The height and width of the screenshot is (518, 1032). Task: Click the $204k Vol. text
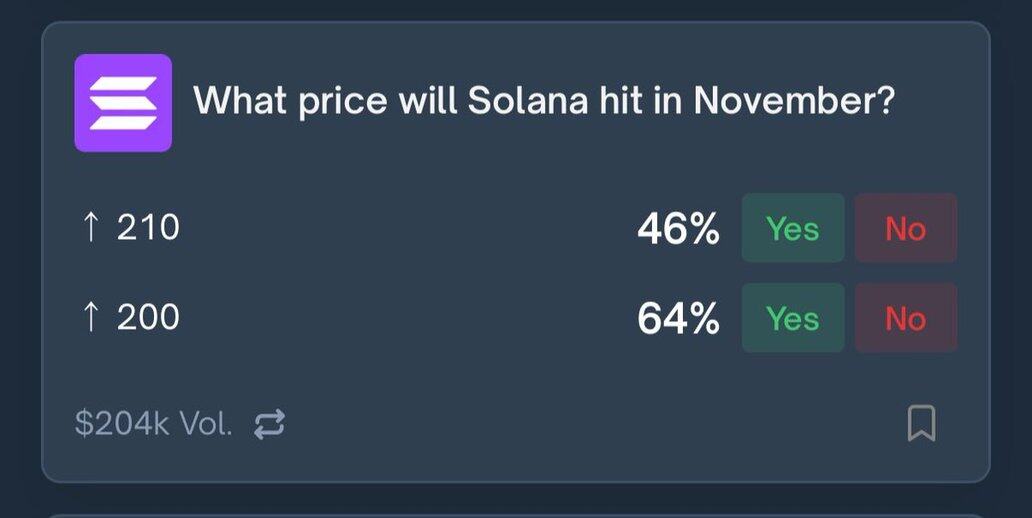coord(153,424)
